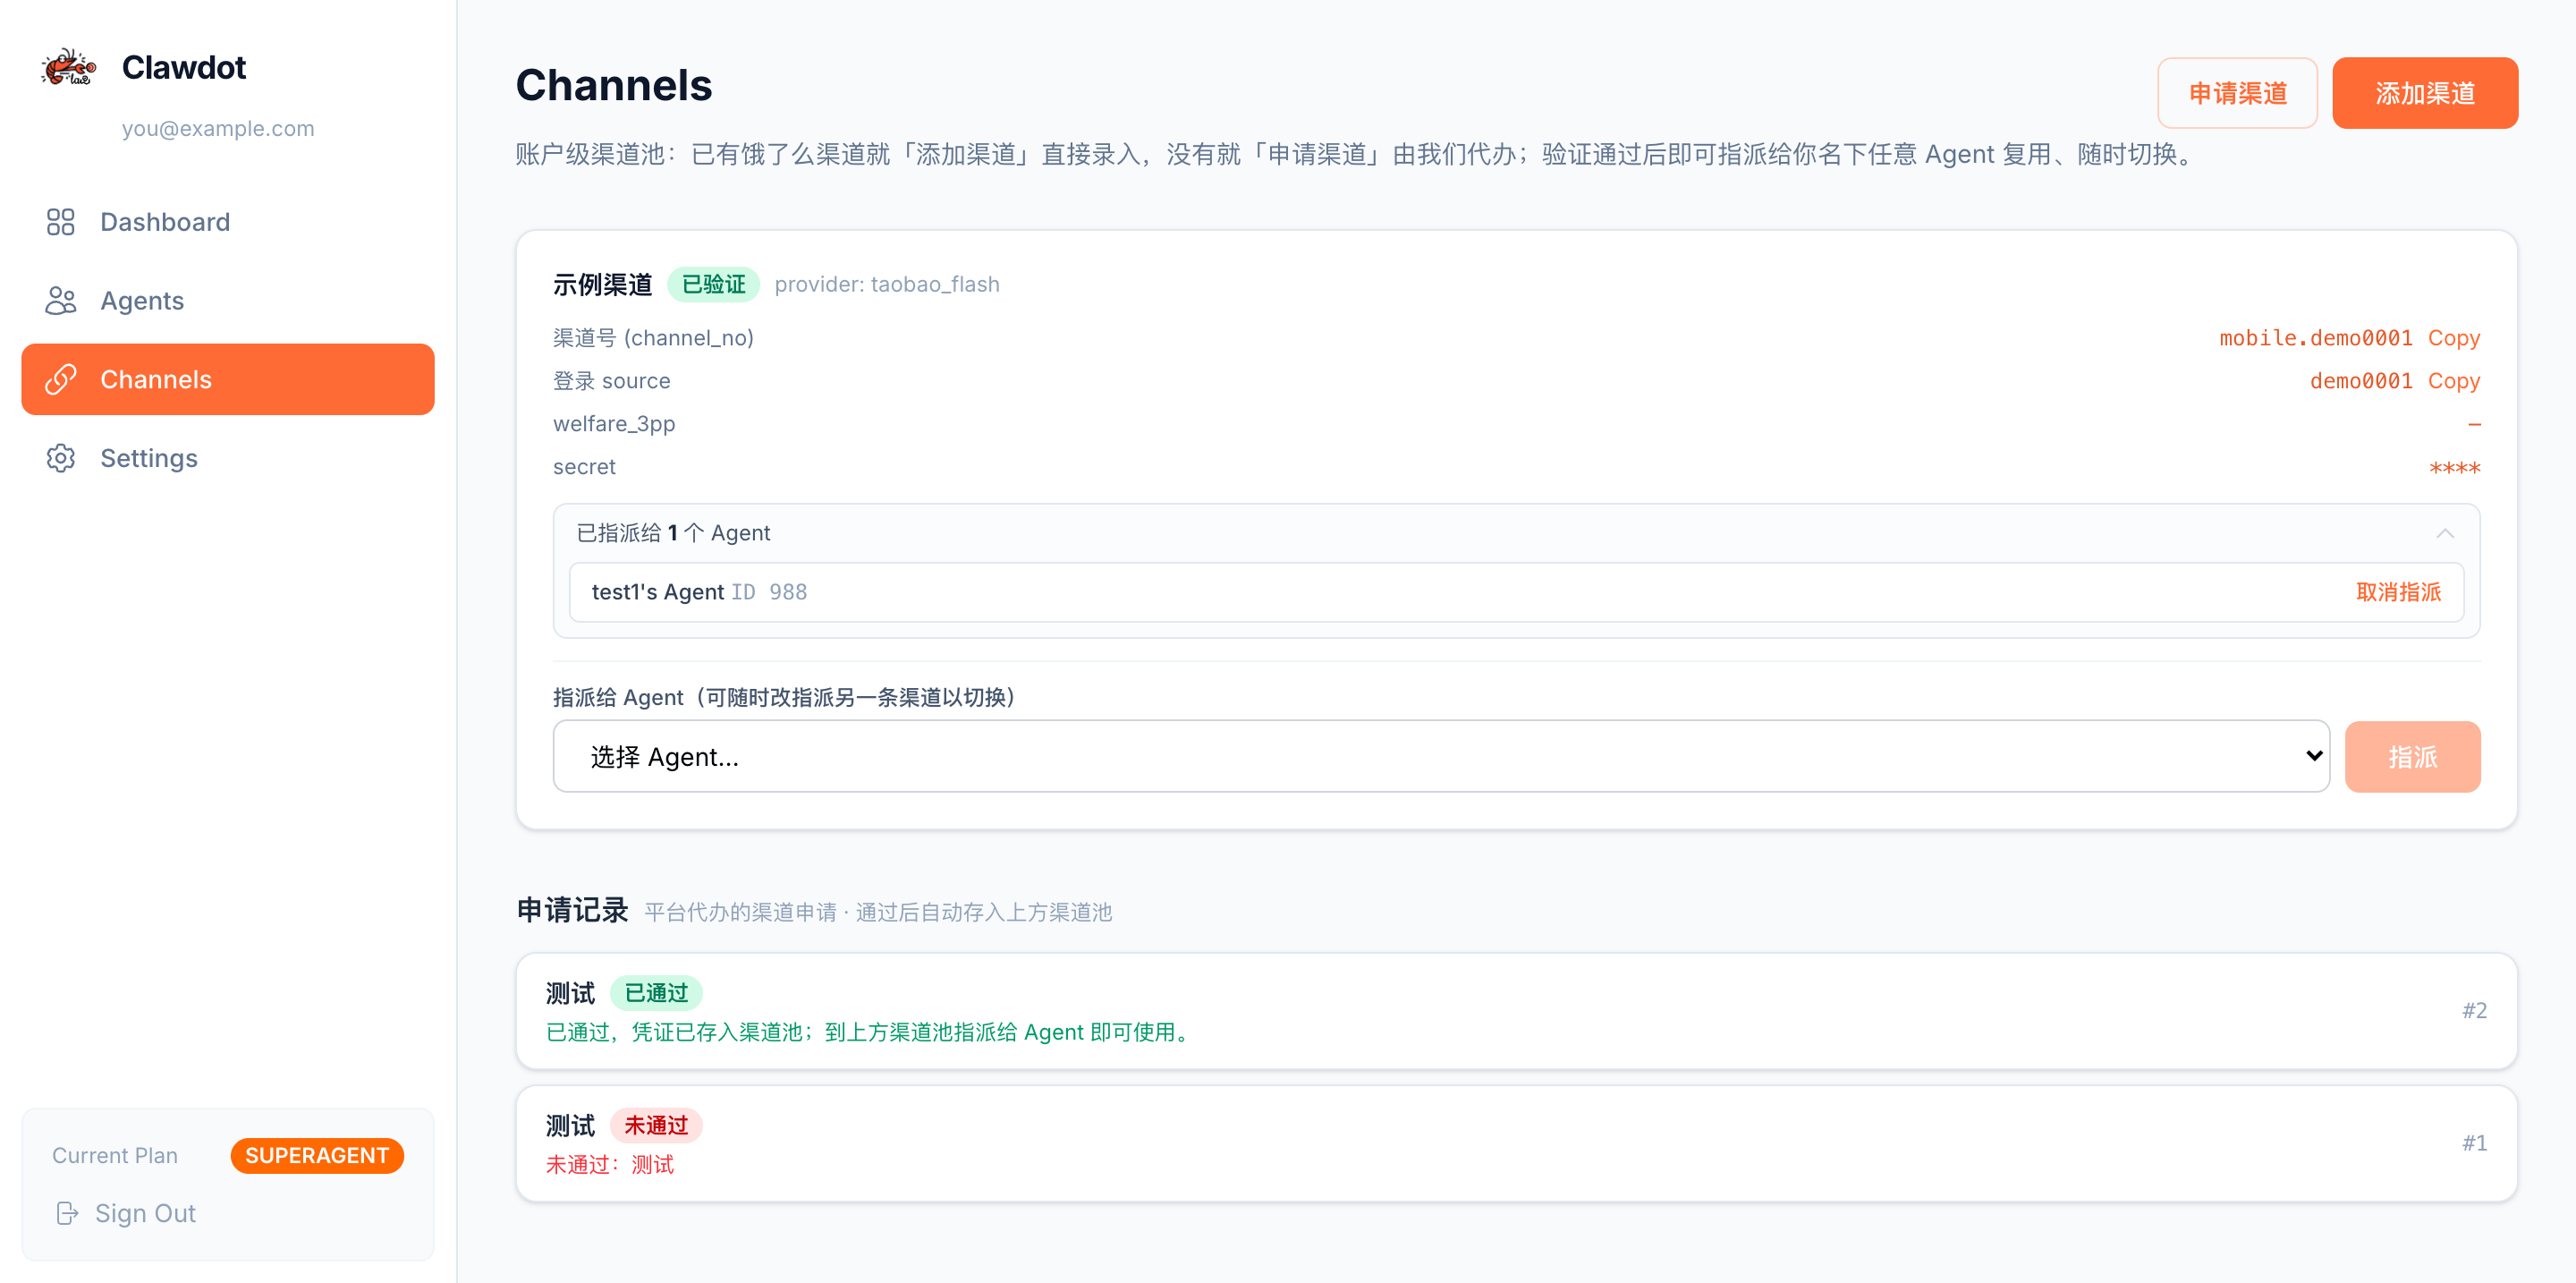Click the Sign Out door icon
The height and width of the screenshot is (1283, 2576).
click(x=67, y=1213)
